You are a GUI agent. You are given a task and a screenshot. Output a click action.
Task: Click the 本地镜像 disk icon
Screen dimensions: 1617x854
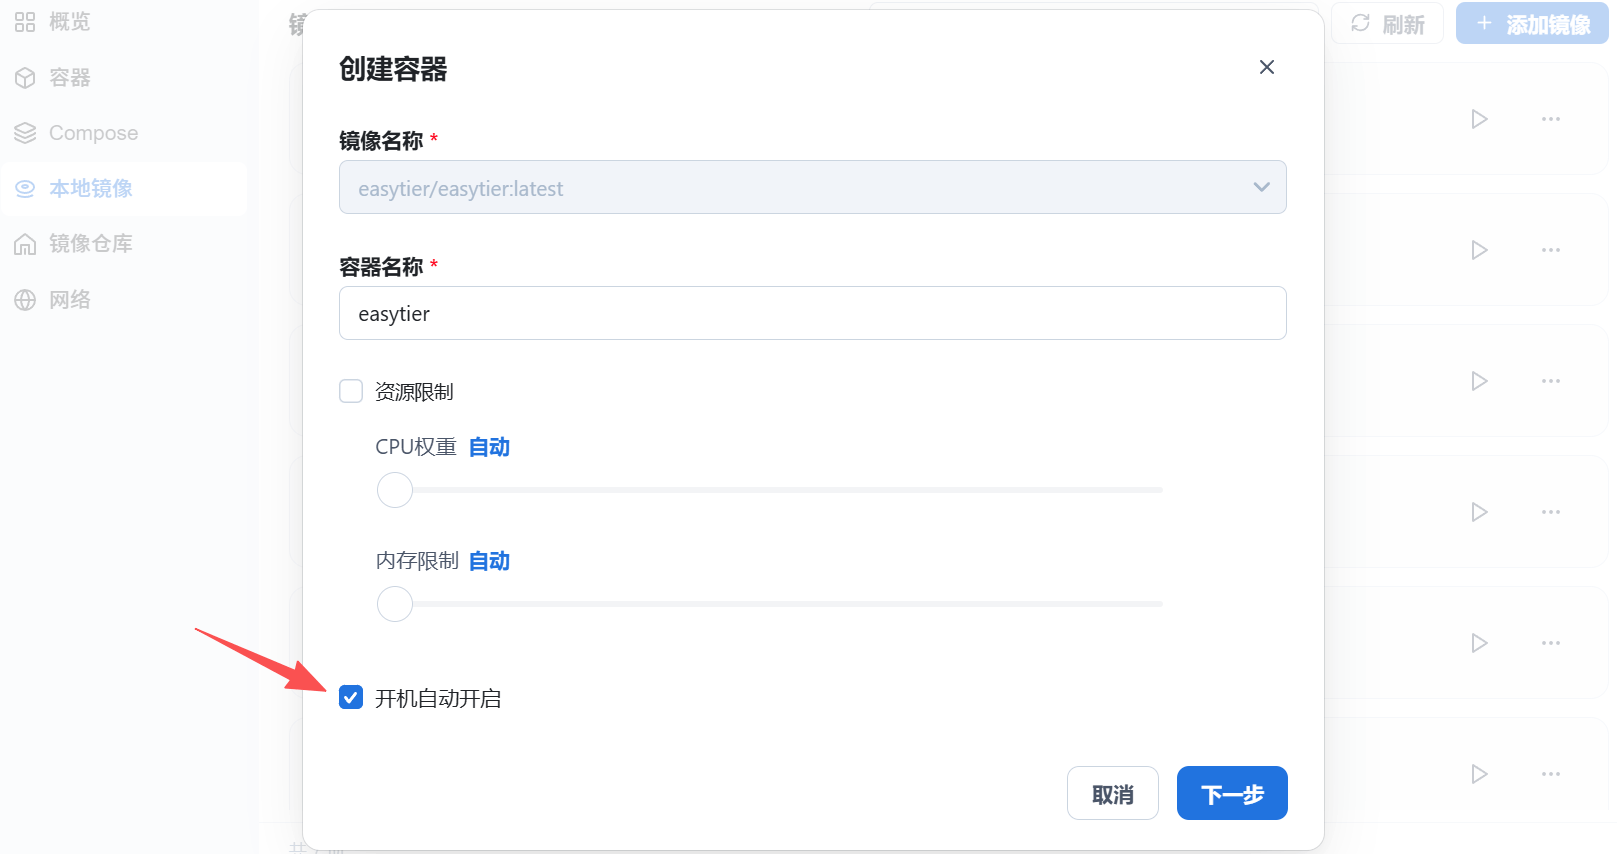click(x=25, y=188)
